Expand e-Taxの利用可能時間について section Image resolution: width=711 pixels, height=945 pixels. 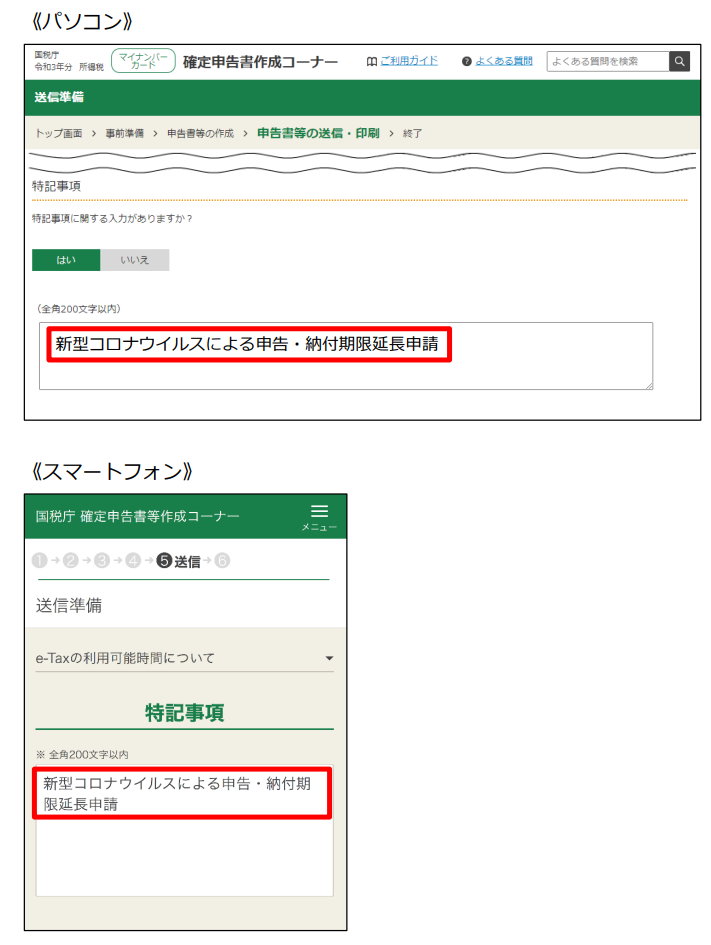pyautogui.click(x=184, y=658)
